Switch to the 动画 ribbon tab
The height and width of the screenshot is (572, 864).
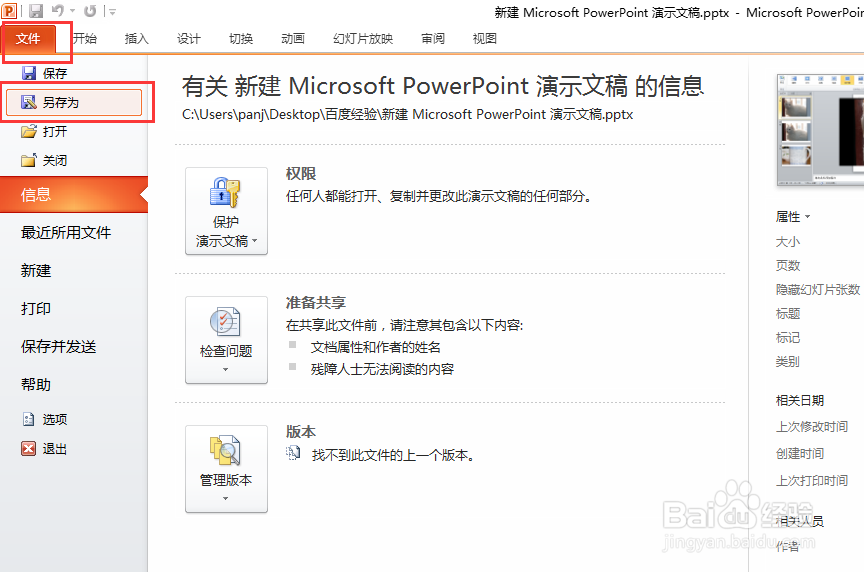(293, 39)
